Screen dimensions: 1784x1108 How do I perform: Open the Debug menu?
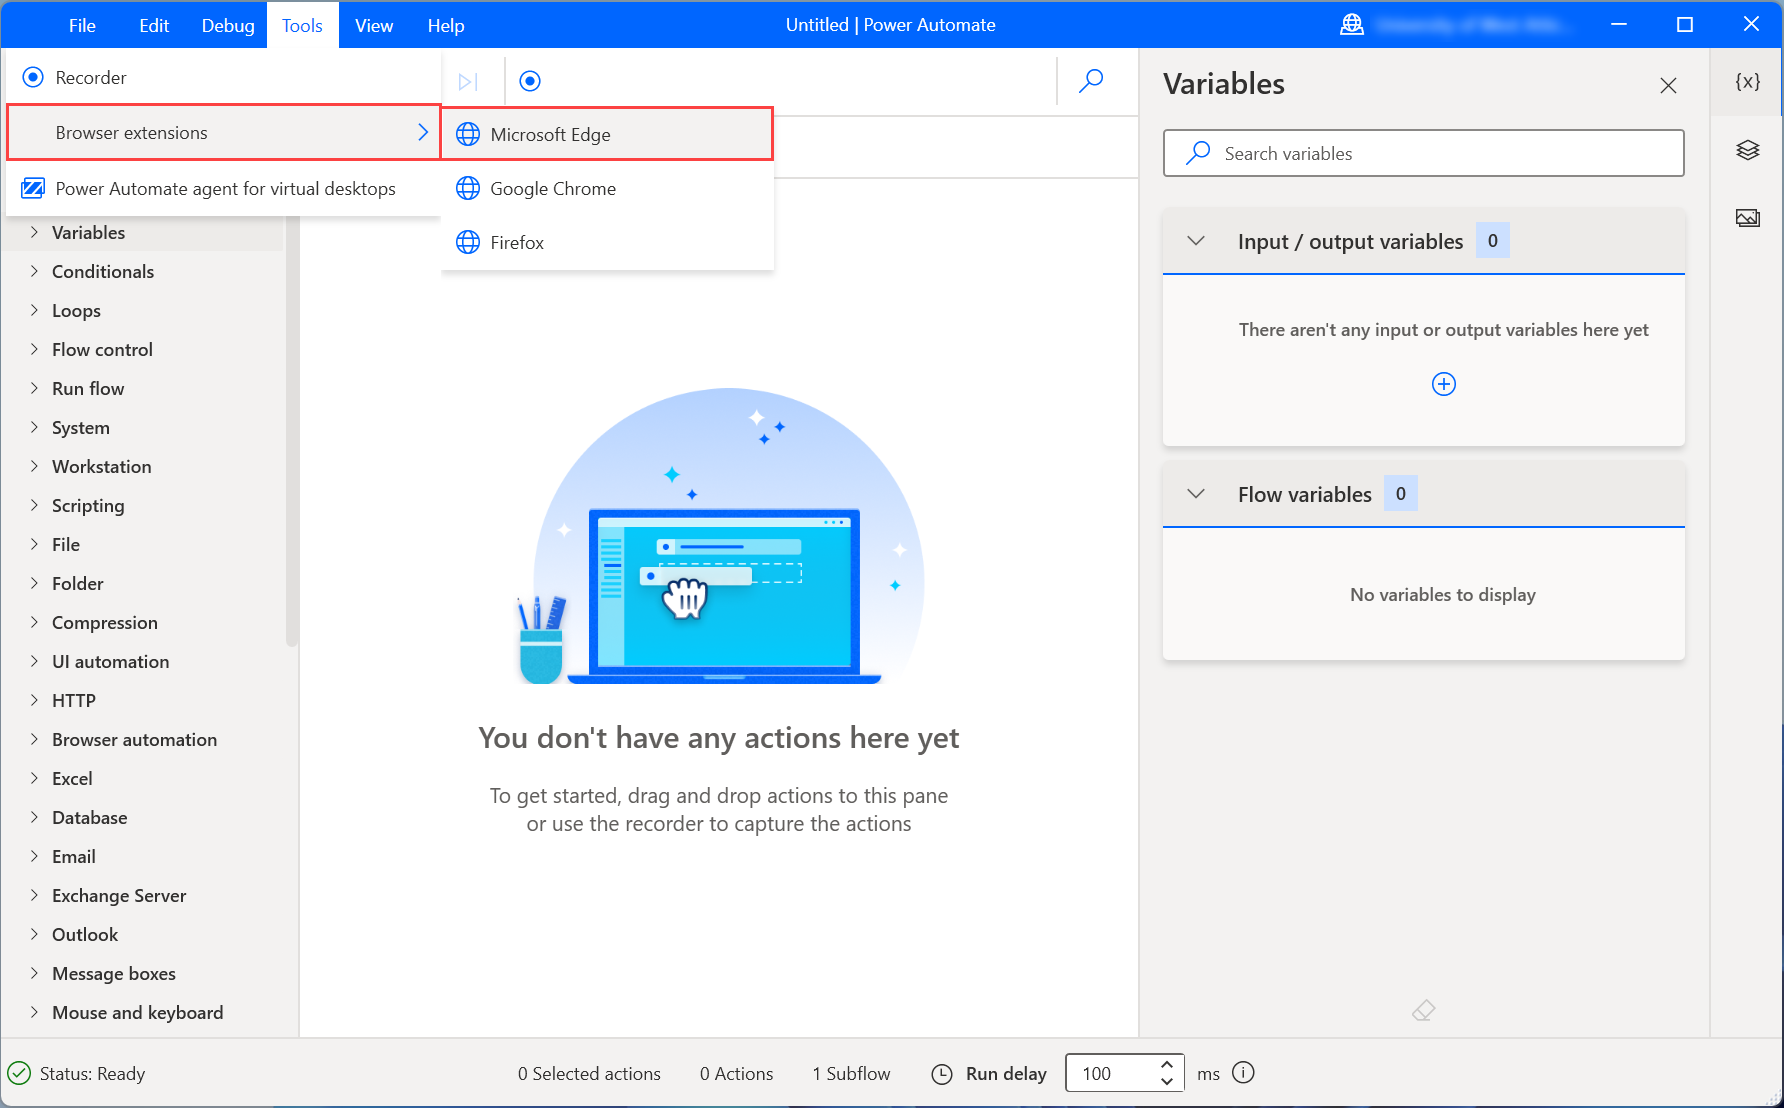point(228,25)
